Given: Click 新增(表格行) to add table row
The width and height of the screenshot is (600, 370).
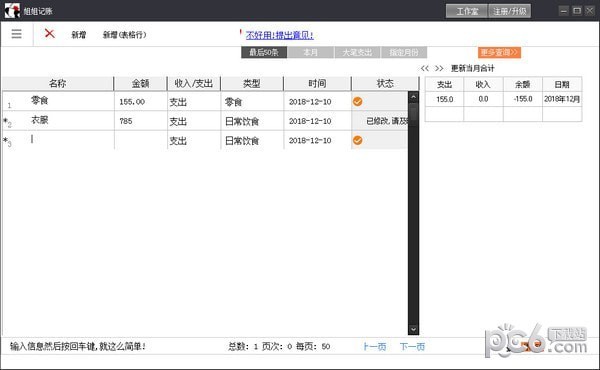Looking at the screenshot, I should click(x=124, y=35).
